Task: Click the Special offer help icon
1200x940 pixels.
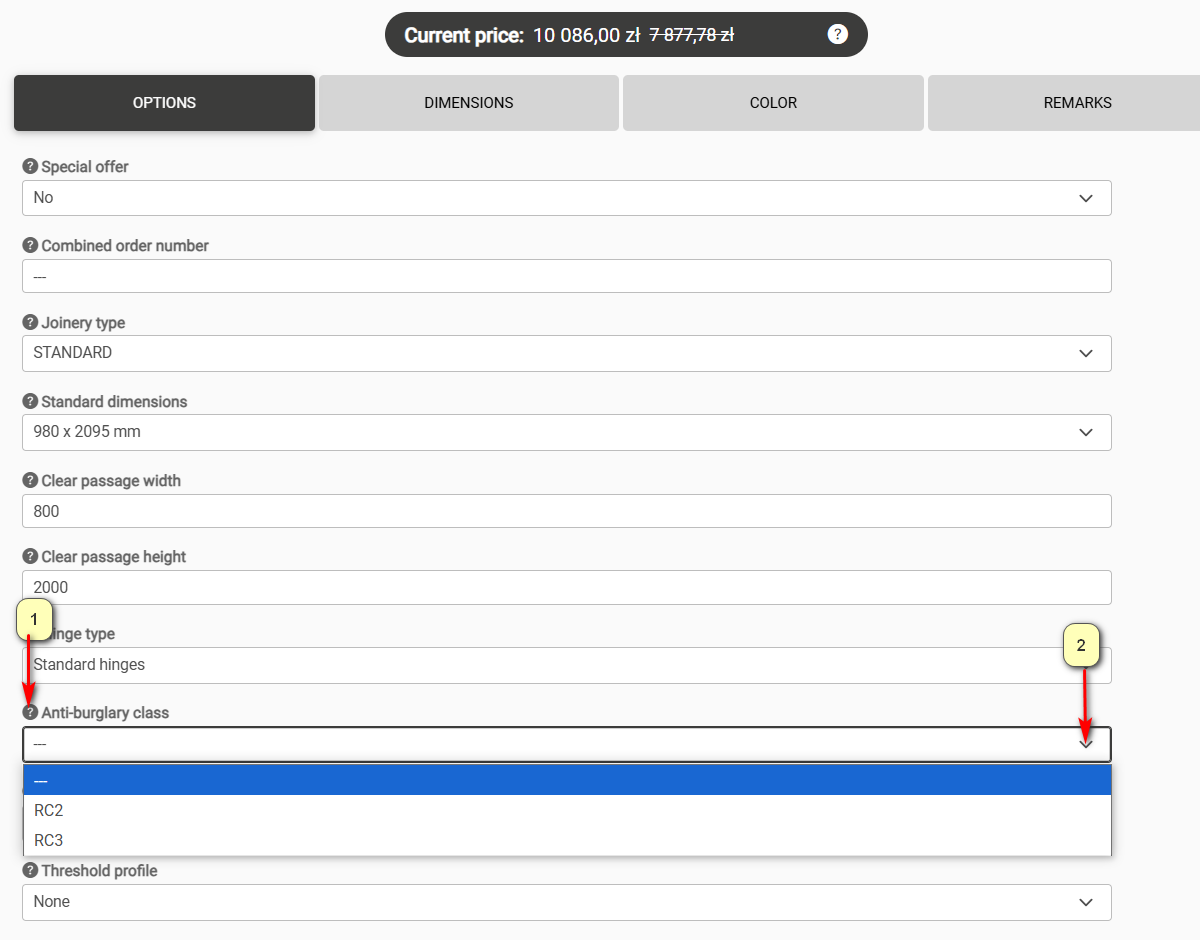Action: [x=30, y=167]
